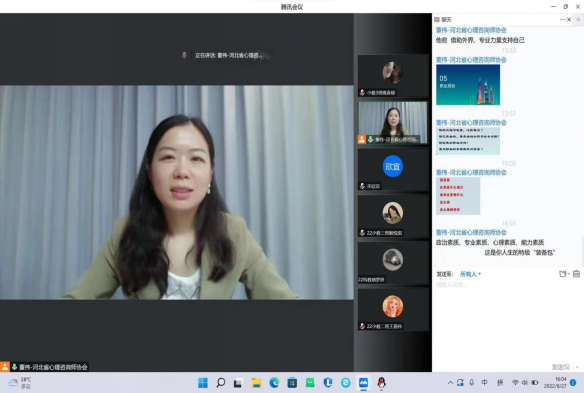584x393 pixels.
Task: Expand the arrow next to 发送(S)
Action: 577,367
